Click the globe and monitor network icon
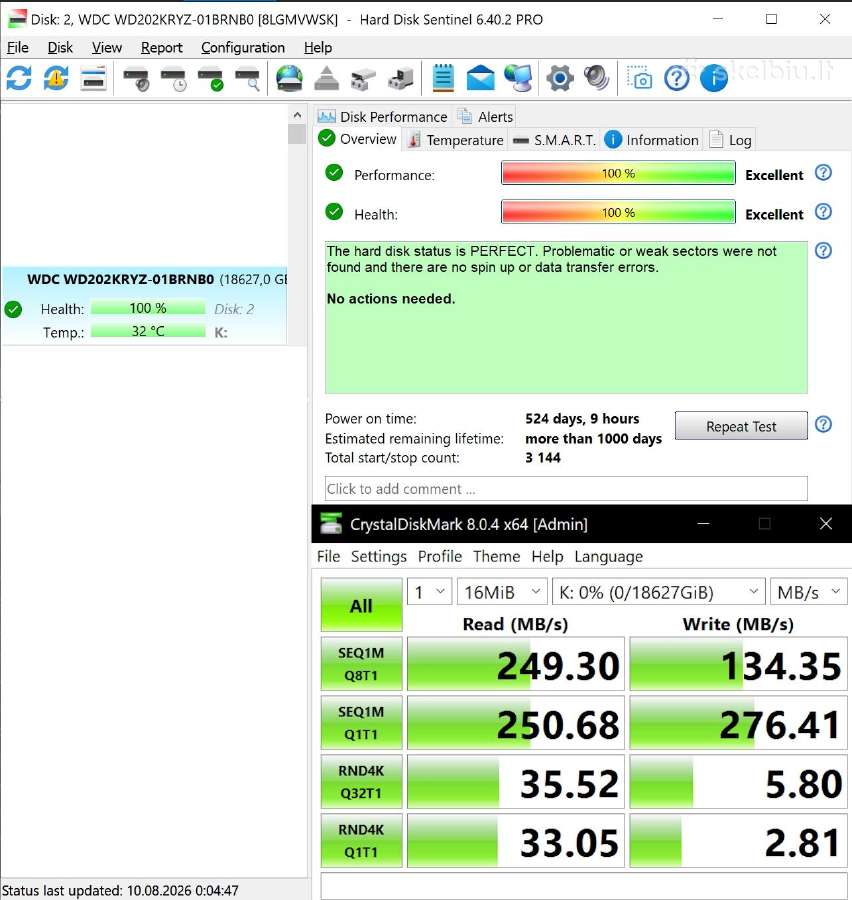Image resolution: width=852 pixels, height=900 pixels. [x=518, y=77]
